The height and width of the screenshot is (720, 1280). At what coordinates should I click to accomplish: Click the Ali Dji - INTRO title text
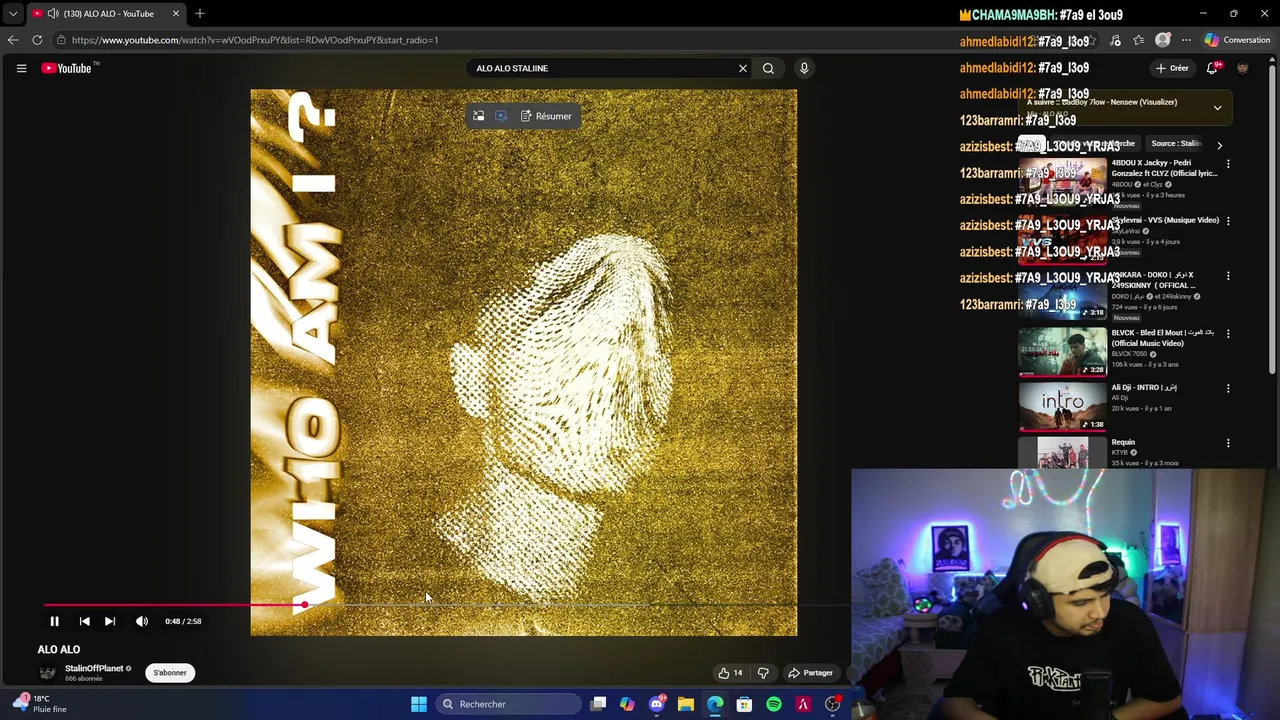(x=1143, y=387)
